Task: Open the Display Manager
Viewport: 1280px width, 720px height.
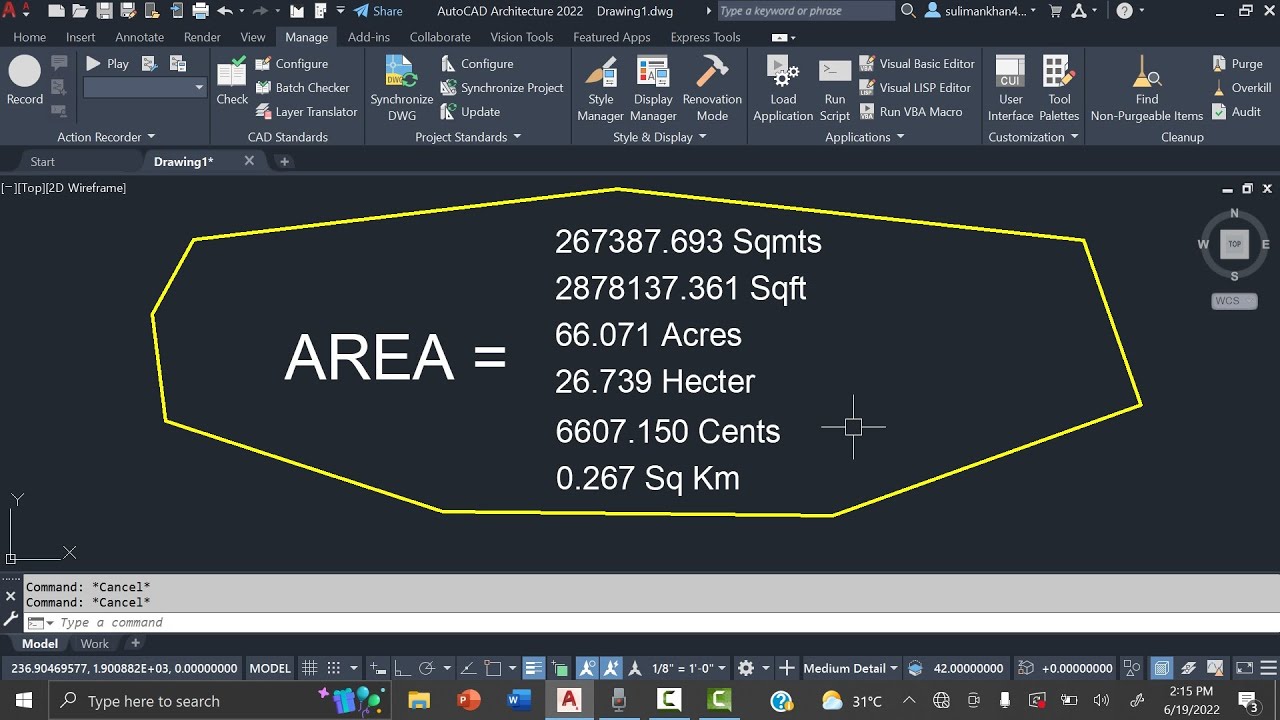Action: click(653, 88)
